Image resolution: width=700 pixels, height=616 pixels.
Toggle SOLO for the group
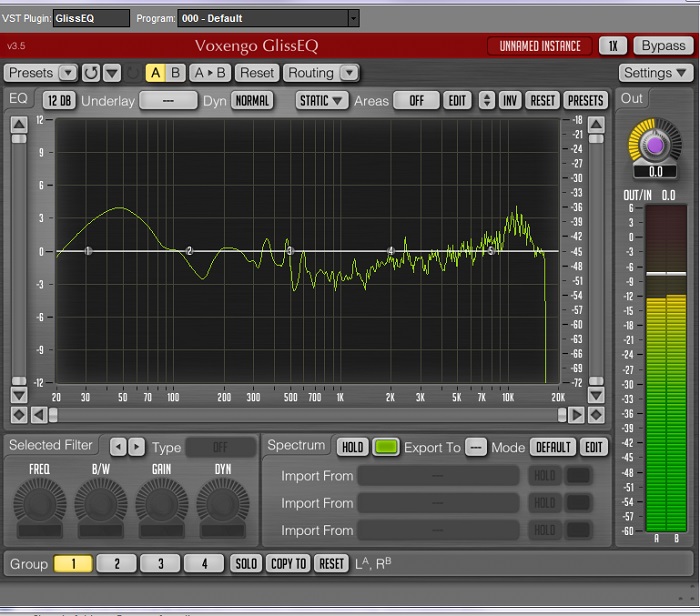tap(246, 564)
